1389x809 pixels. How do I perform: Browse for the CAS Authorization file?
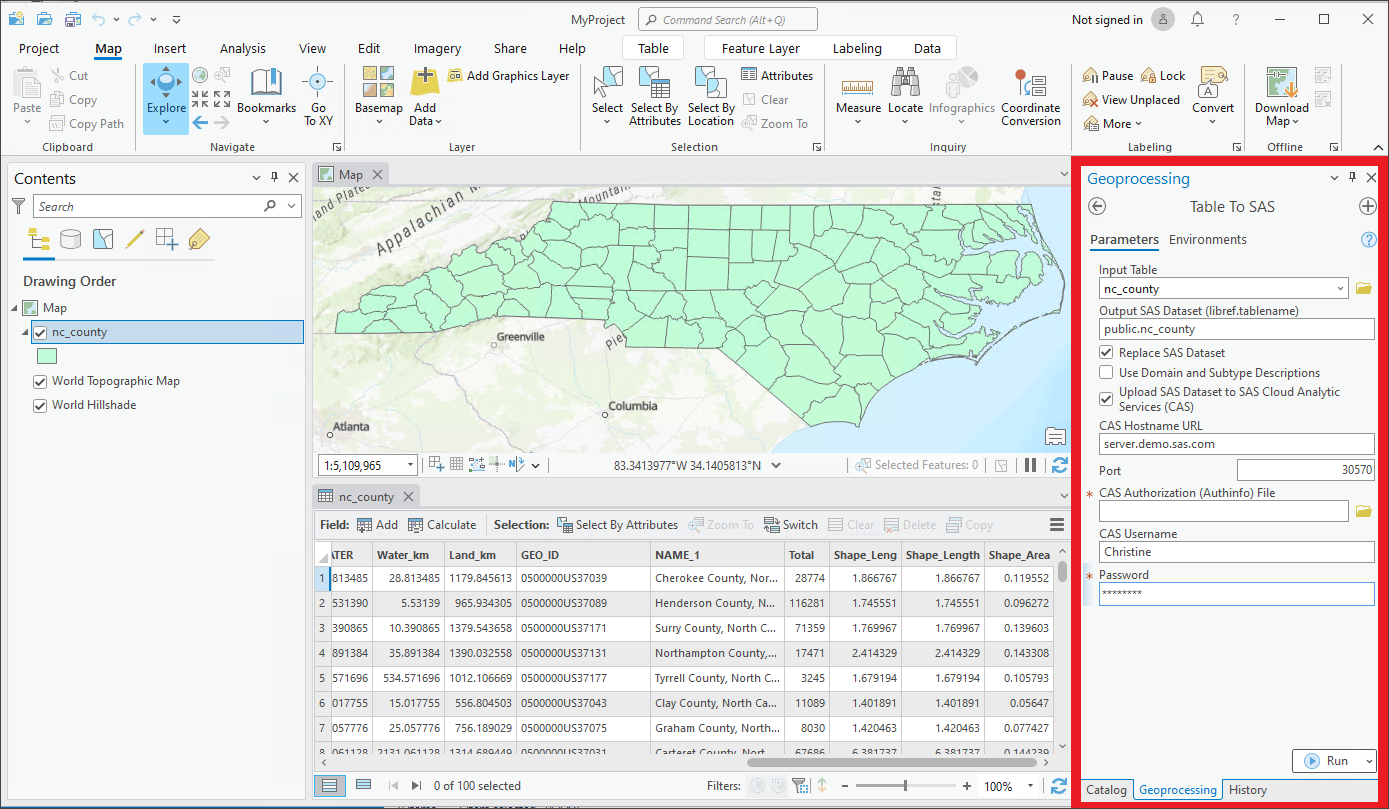pos(1364,510)
